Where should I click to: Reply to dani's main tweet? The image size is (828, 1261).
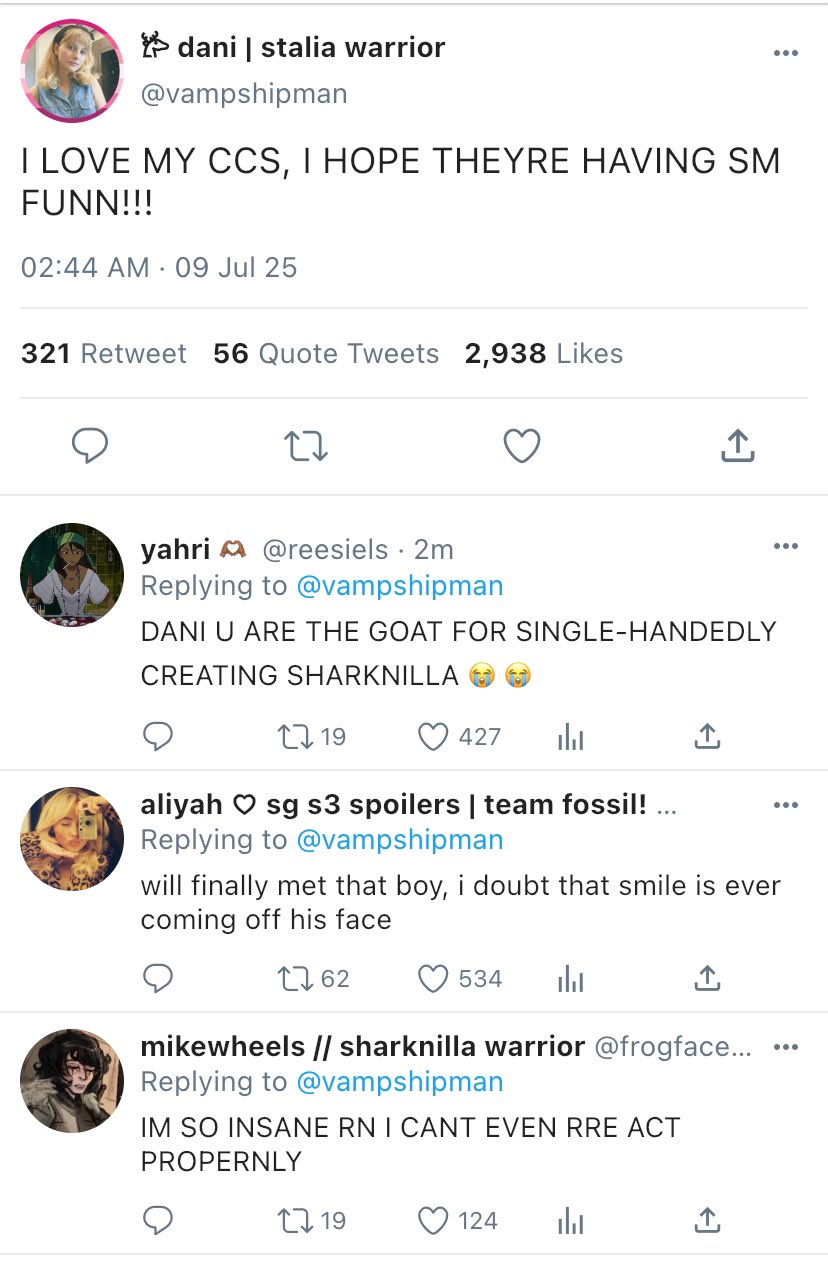click(x=90, y=446)
